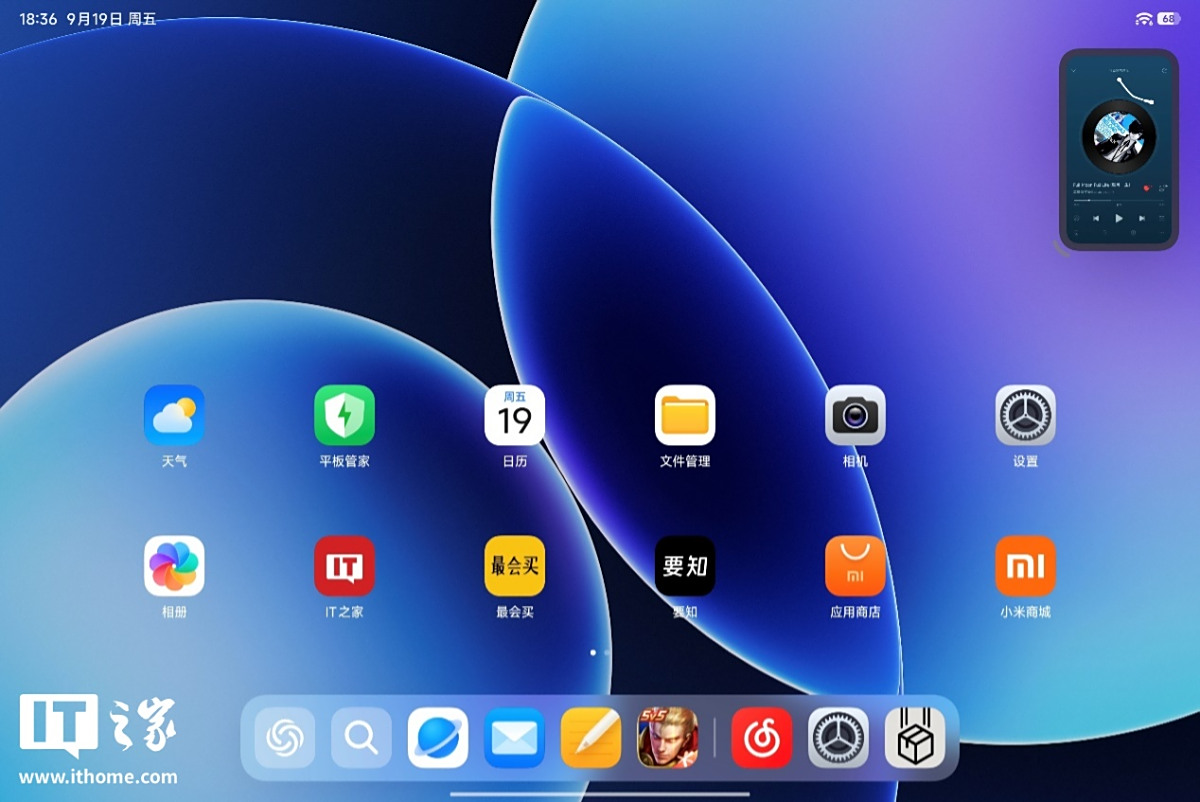Screen dimensions: 1200x802
Task: Open the 天气 weather app
Action: point(174,415)
